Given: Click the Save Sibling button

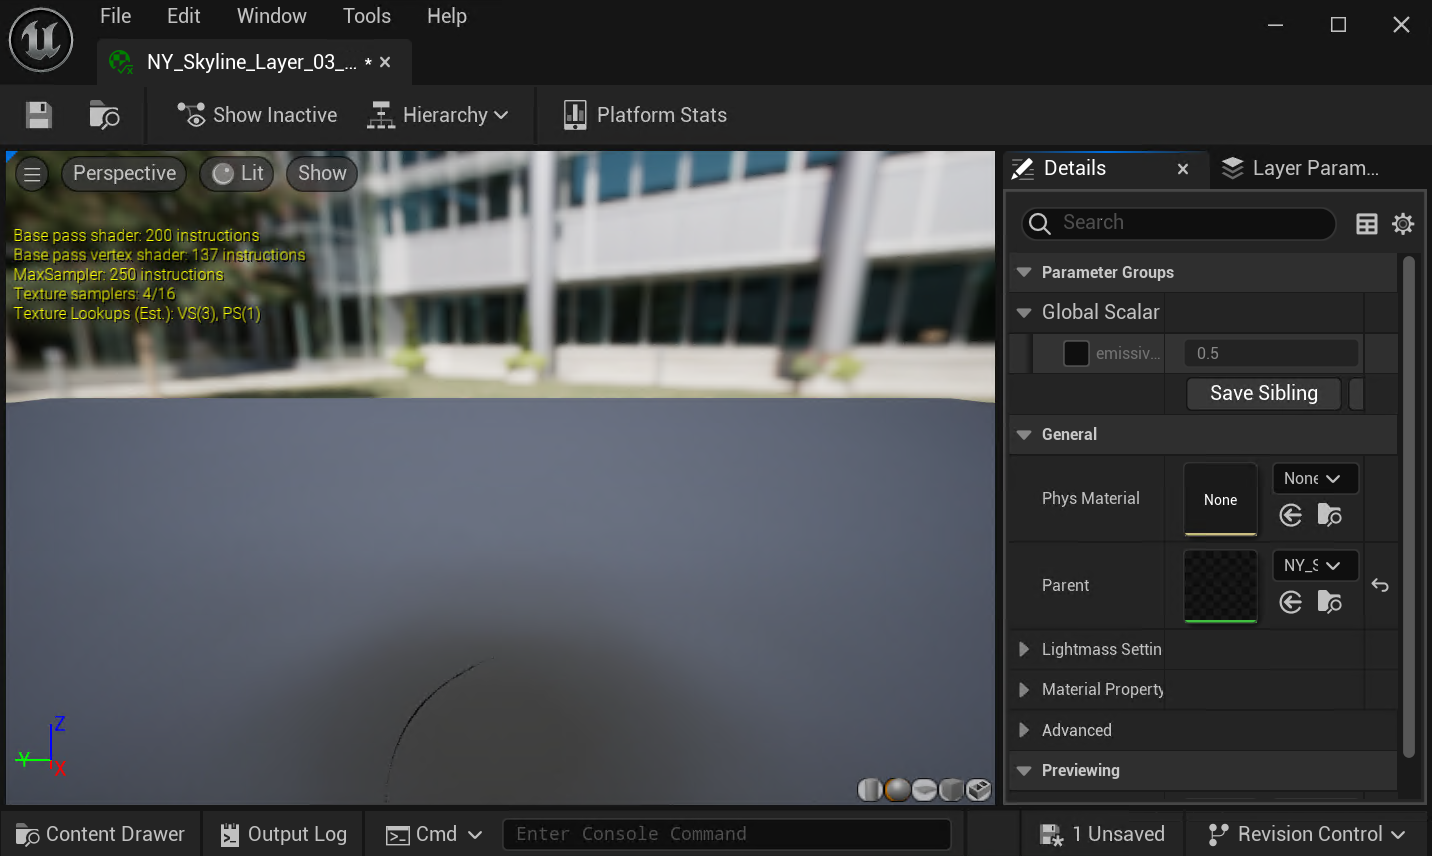Looking at the screenshot, I should tap(1264, 393).
